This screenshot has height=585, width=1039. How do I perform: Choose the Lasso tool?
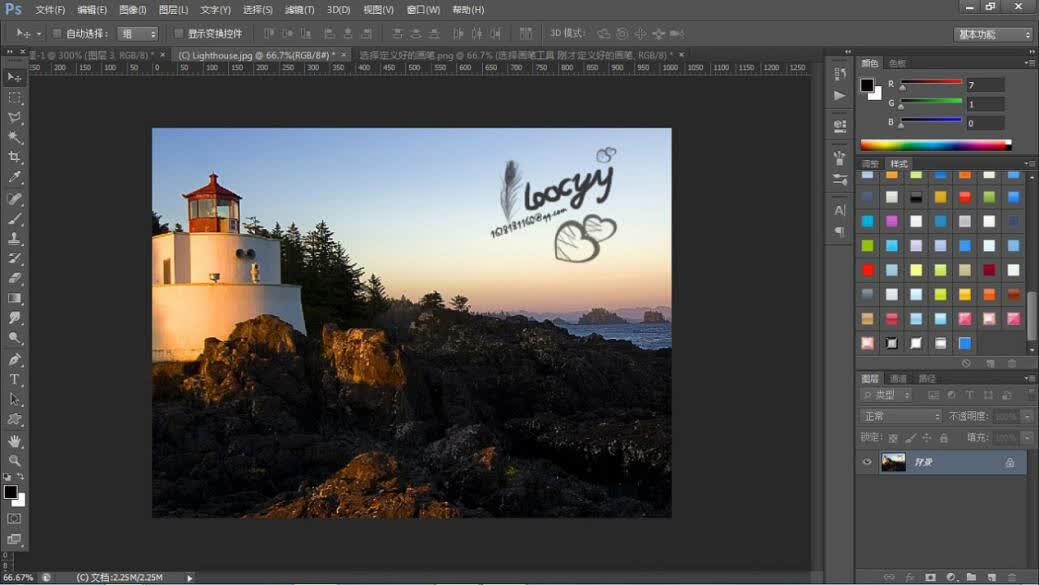click(x=14, y=117)
